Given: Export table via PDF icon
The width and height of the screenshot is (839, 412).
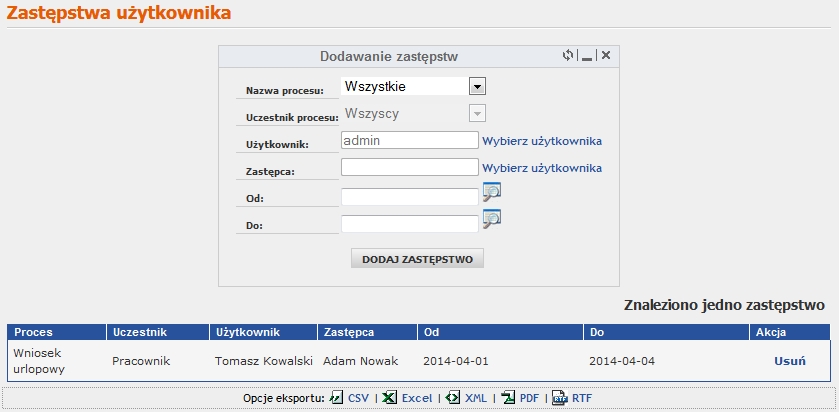Looking at the screenshot, I should (x=508, y=398).
